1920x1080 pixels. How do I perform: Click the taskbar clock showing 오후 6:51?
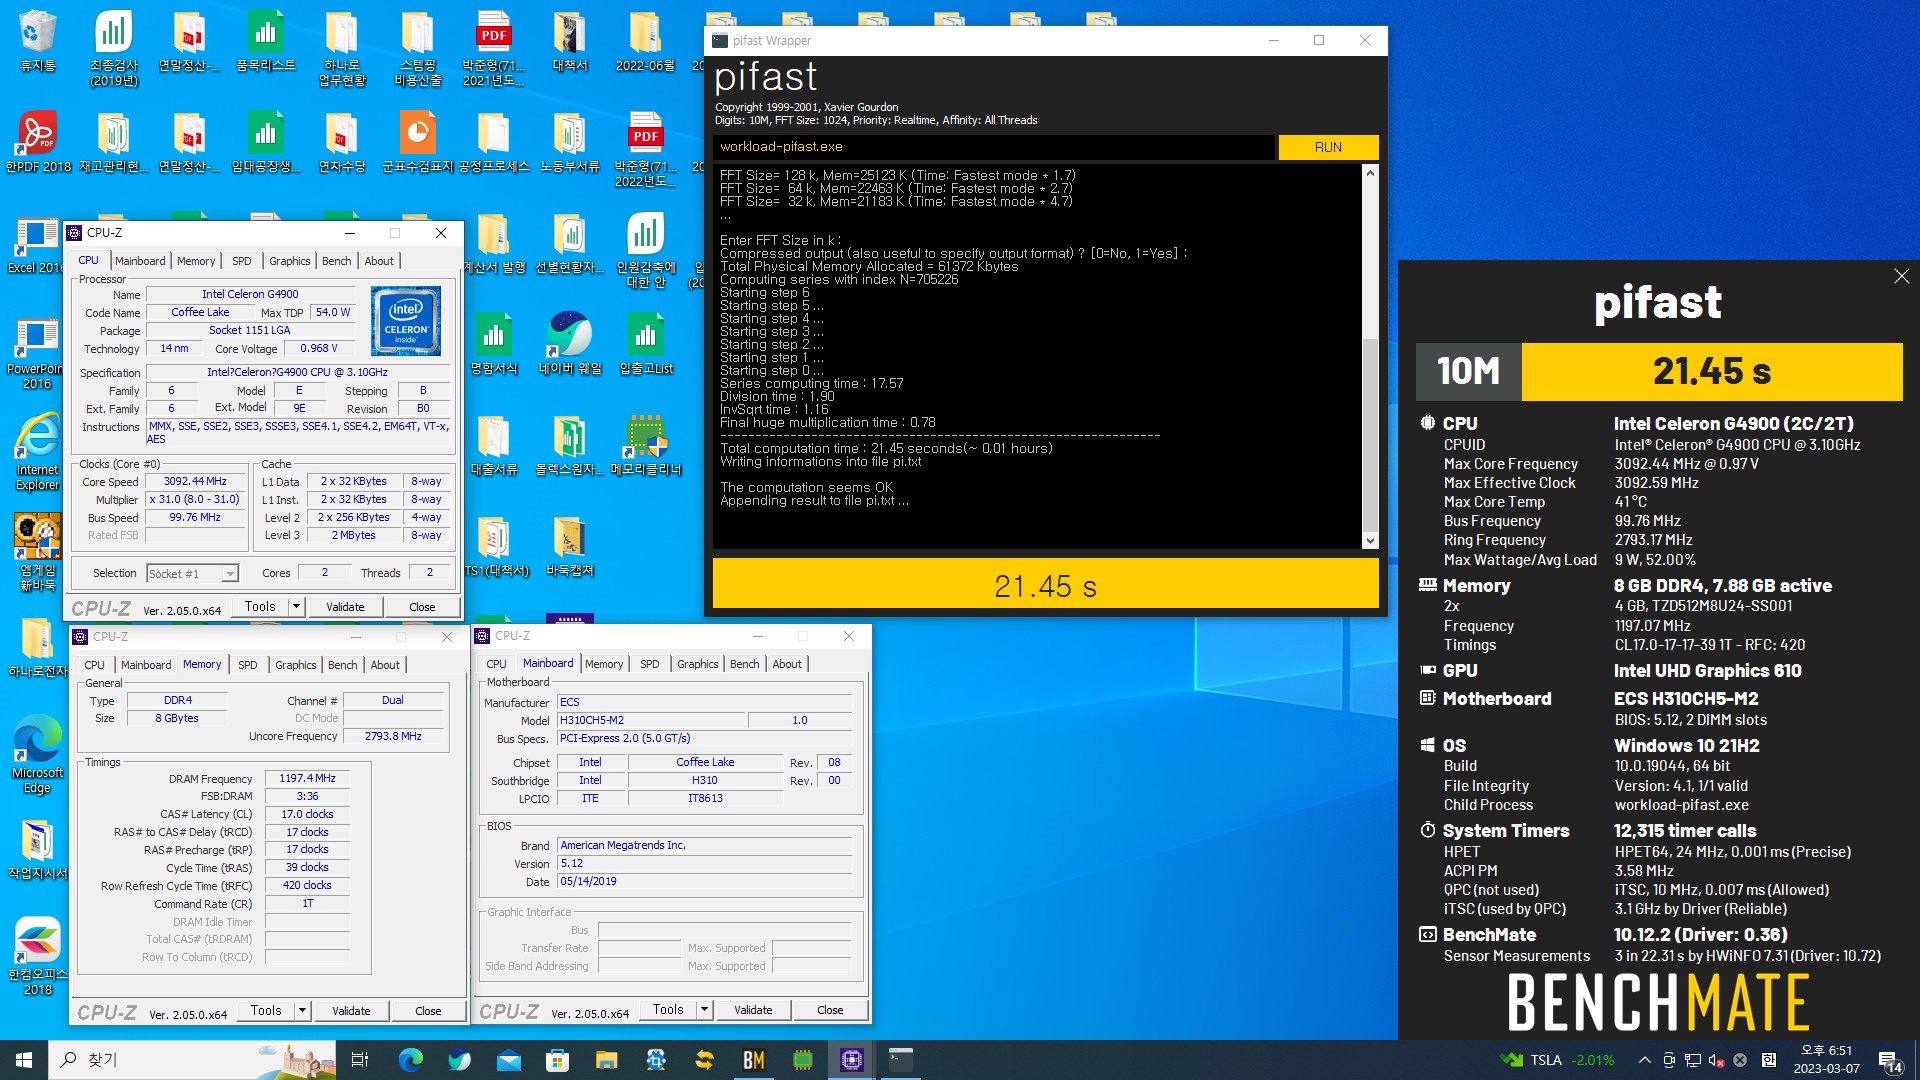(x=1826, y=1060)
